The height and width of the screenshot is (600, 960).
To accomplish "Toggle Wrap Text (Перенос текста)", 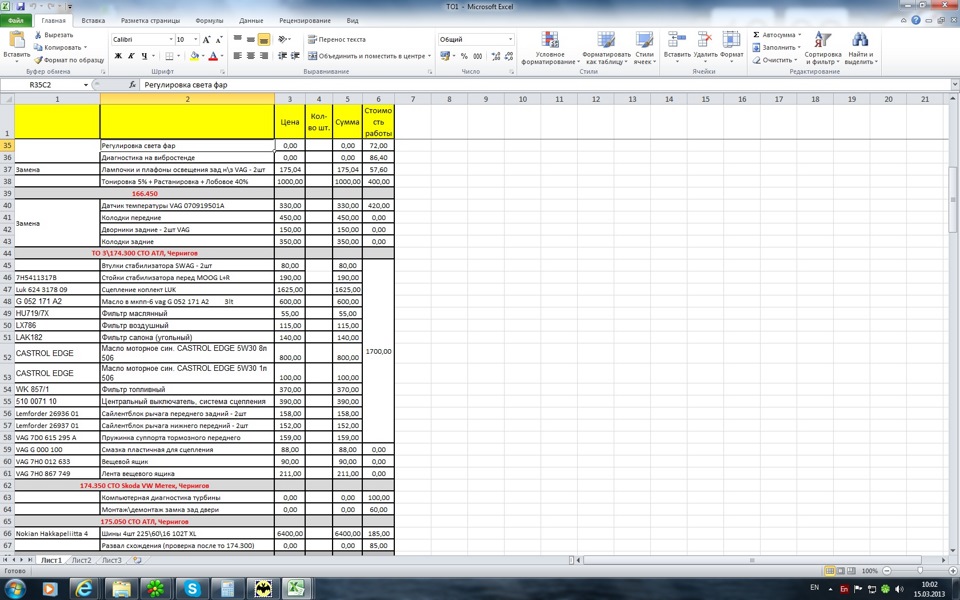I will point(337,39).
